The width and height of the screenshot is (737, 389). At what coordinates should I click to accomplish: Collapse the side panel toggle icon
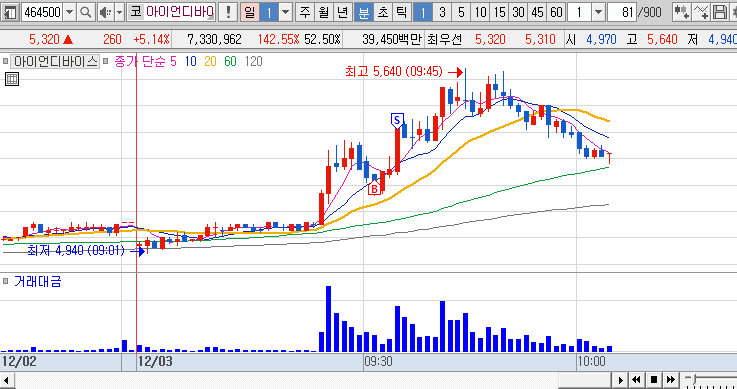click(10, 12)
